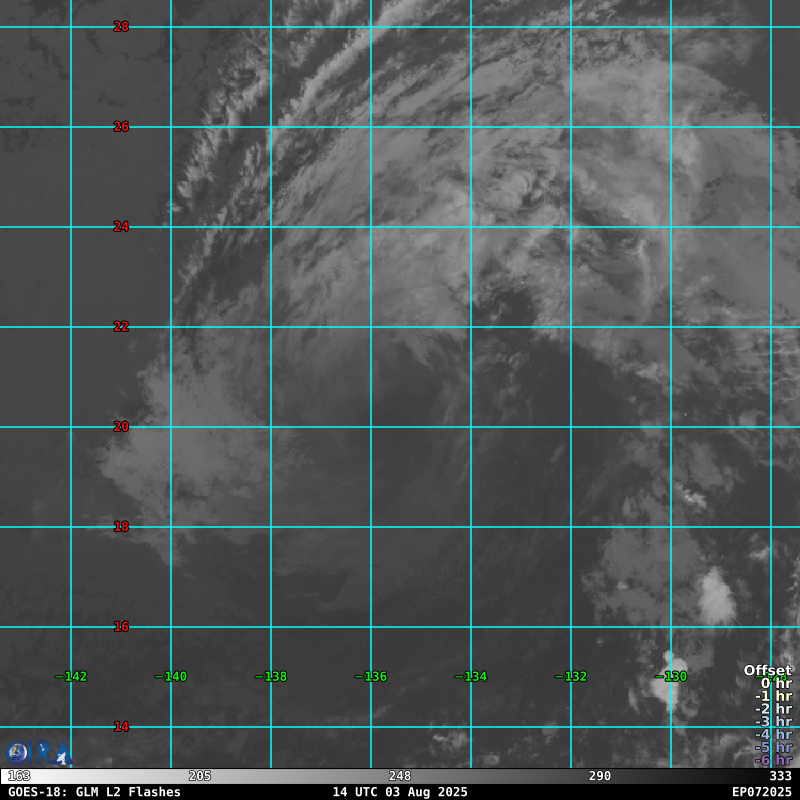800x800 pixels.
Task: Click the Offset legend heading
Action: (768, 670)
